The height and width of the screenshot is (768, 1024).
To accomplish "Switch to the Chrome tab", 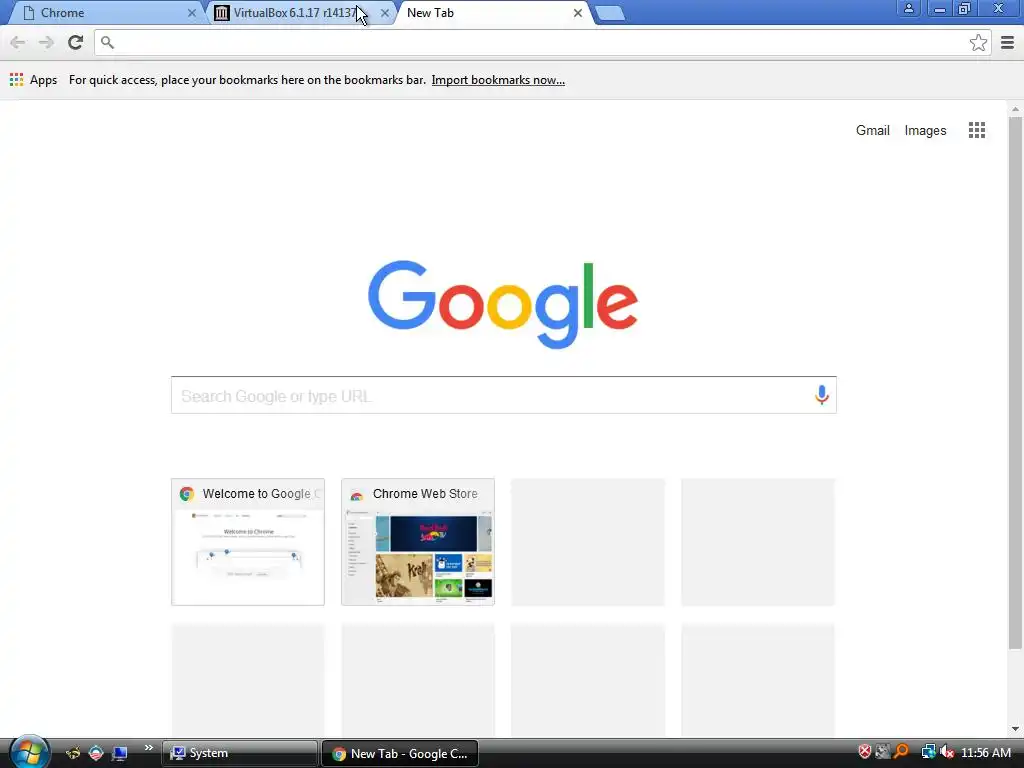I will click(108, 13).
